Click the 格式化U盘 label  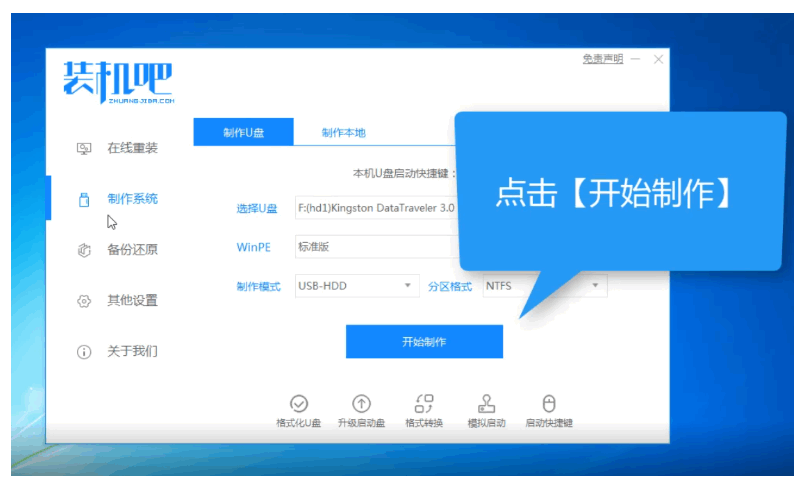click(299, 423)
